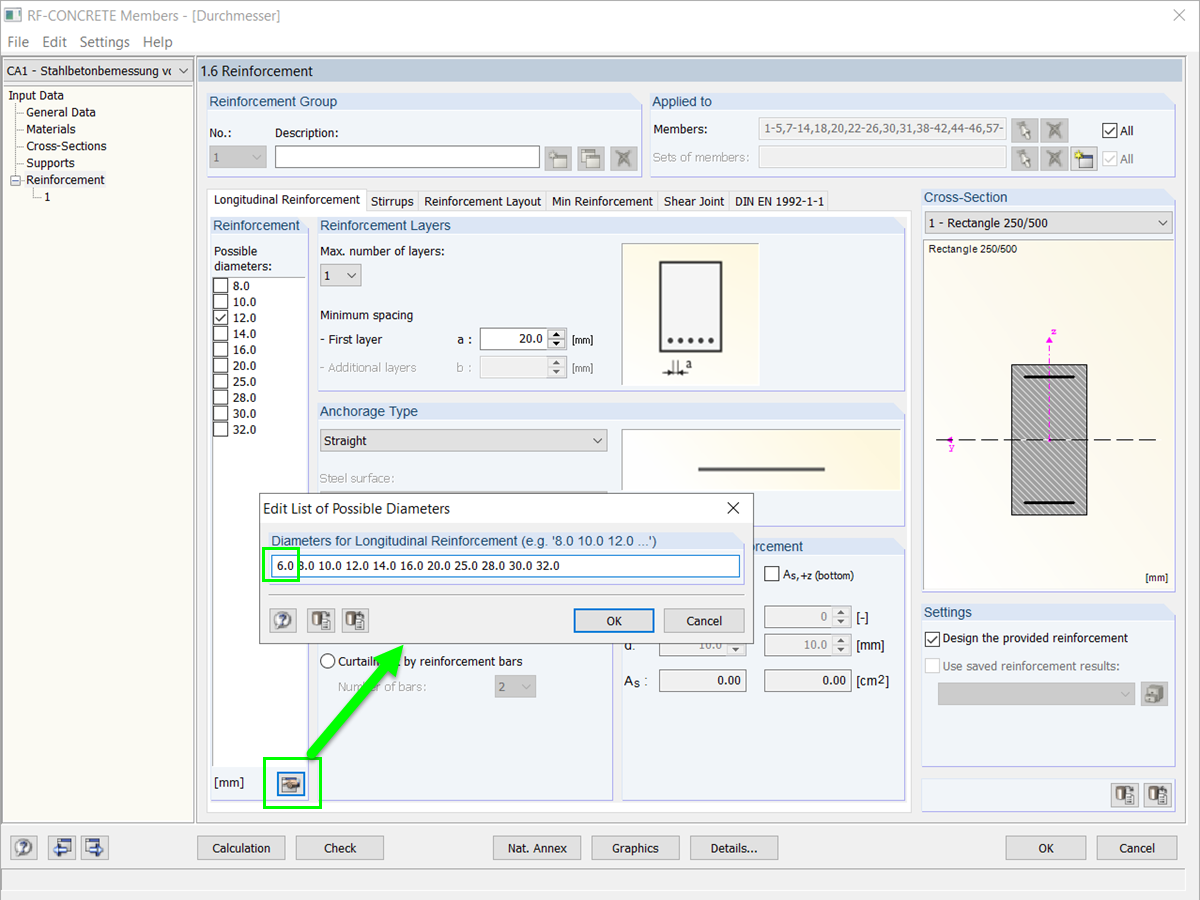The height and width of the screenshot is (900, 1200).
Task: Click the Graphics button
Action: click(x=636, y=848)
